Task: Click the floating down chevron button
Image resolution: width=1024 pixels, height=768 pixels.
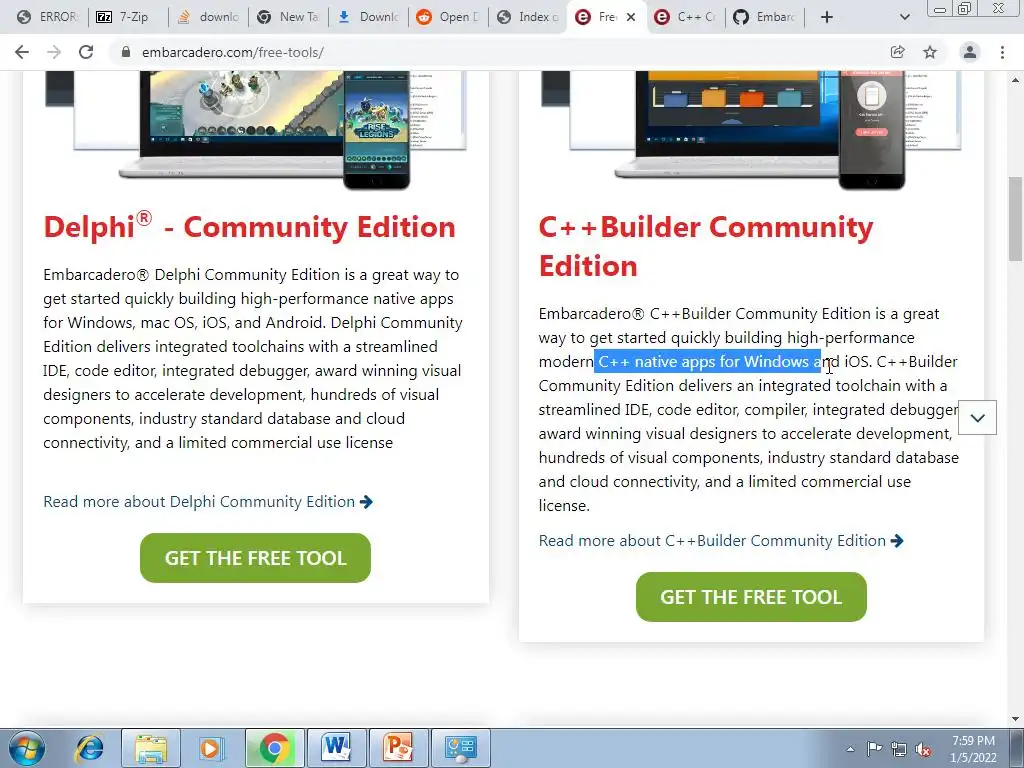Action: (x=978, y=417)
